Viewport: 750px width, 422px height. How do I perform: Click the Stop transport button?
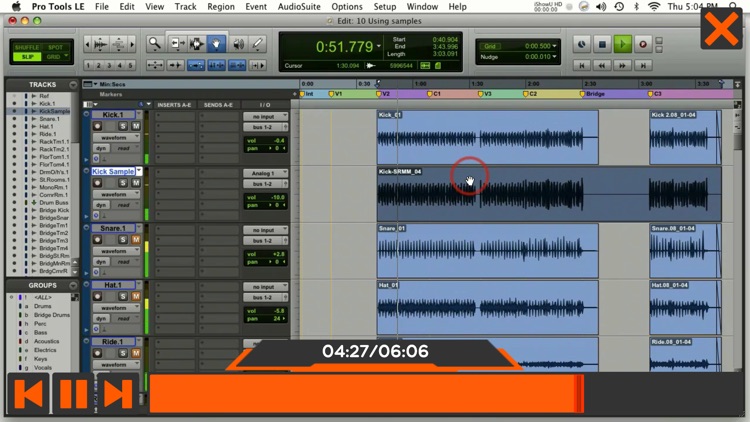pyautogui.click(x=602, y=44)
